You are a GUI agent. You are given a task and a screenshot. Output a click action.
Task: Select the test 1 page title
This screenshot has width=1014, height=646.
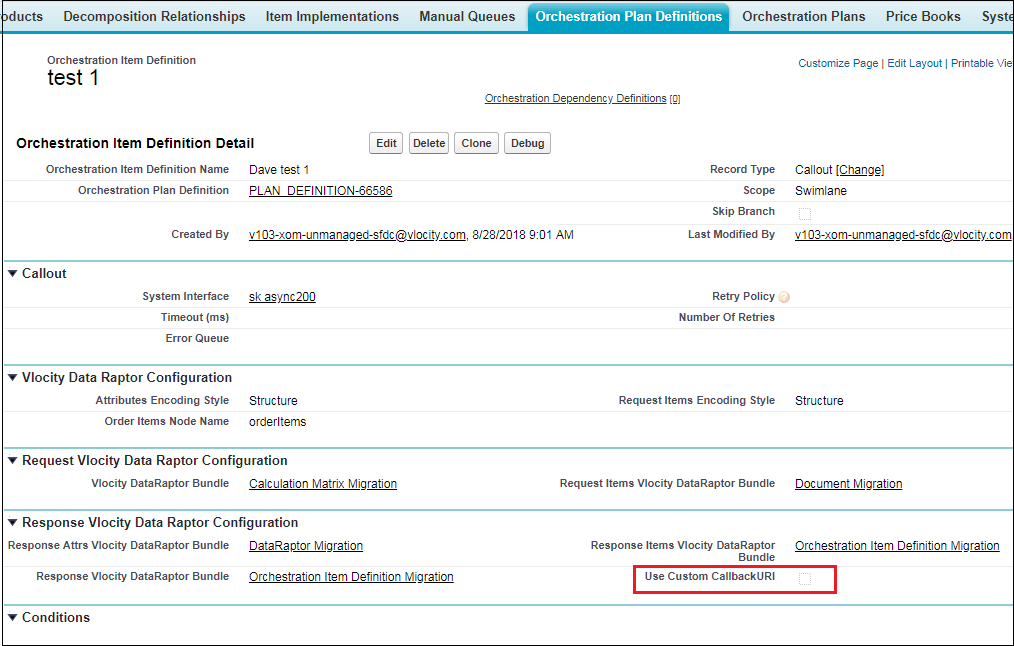(73, 78)
